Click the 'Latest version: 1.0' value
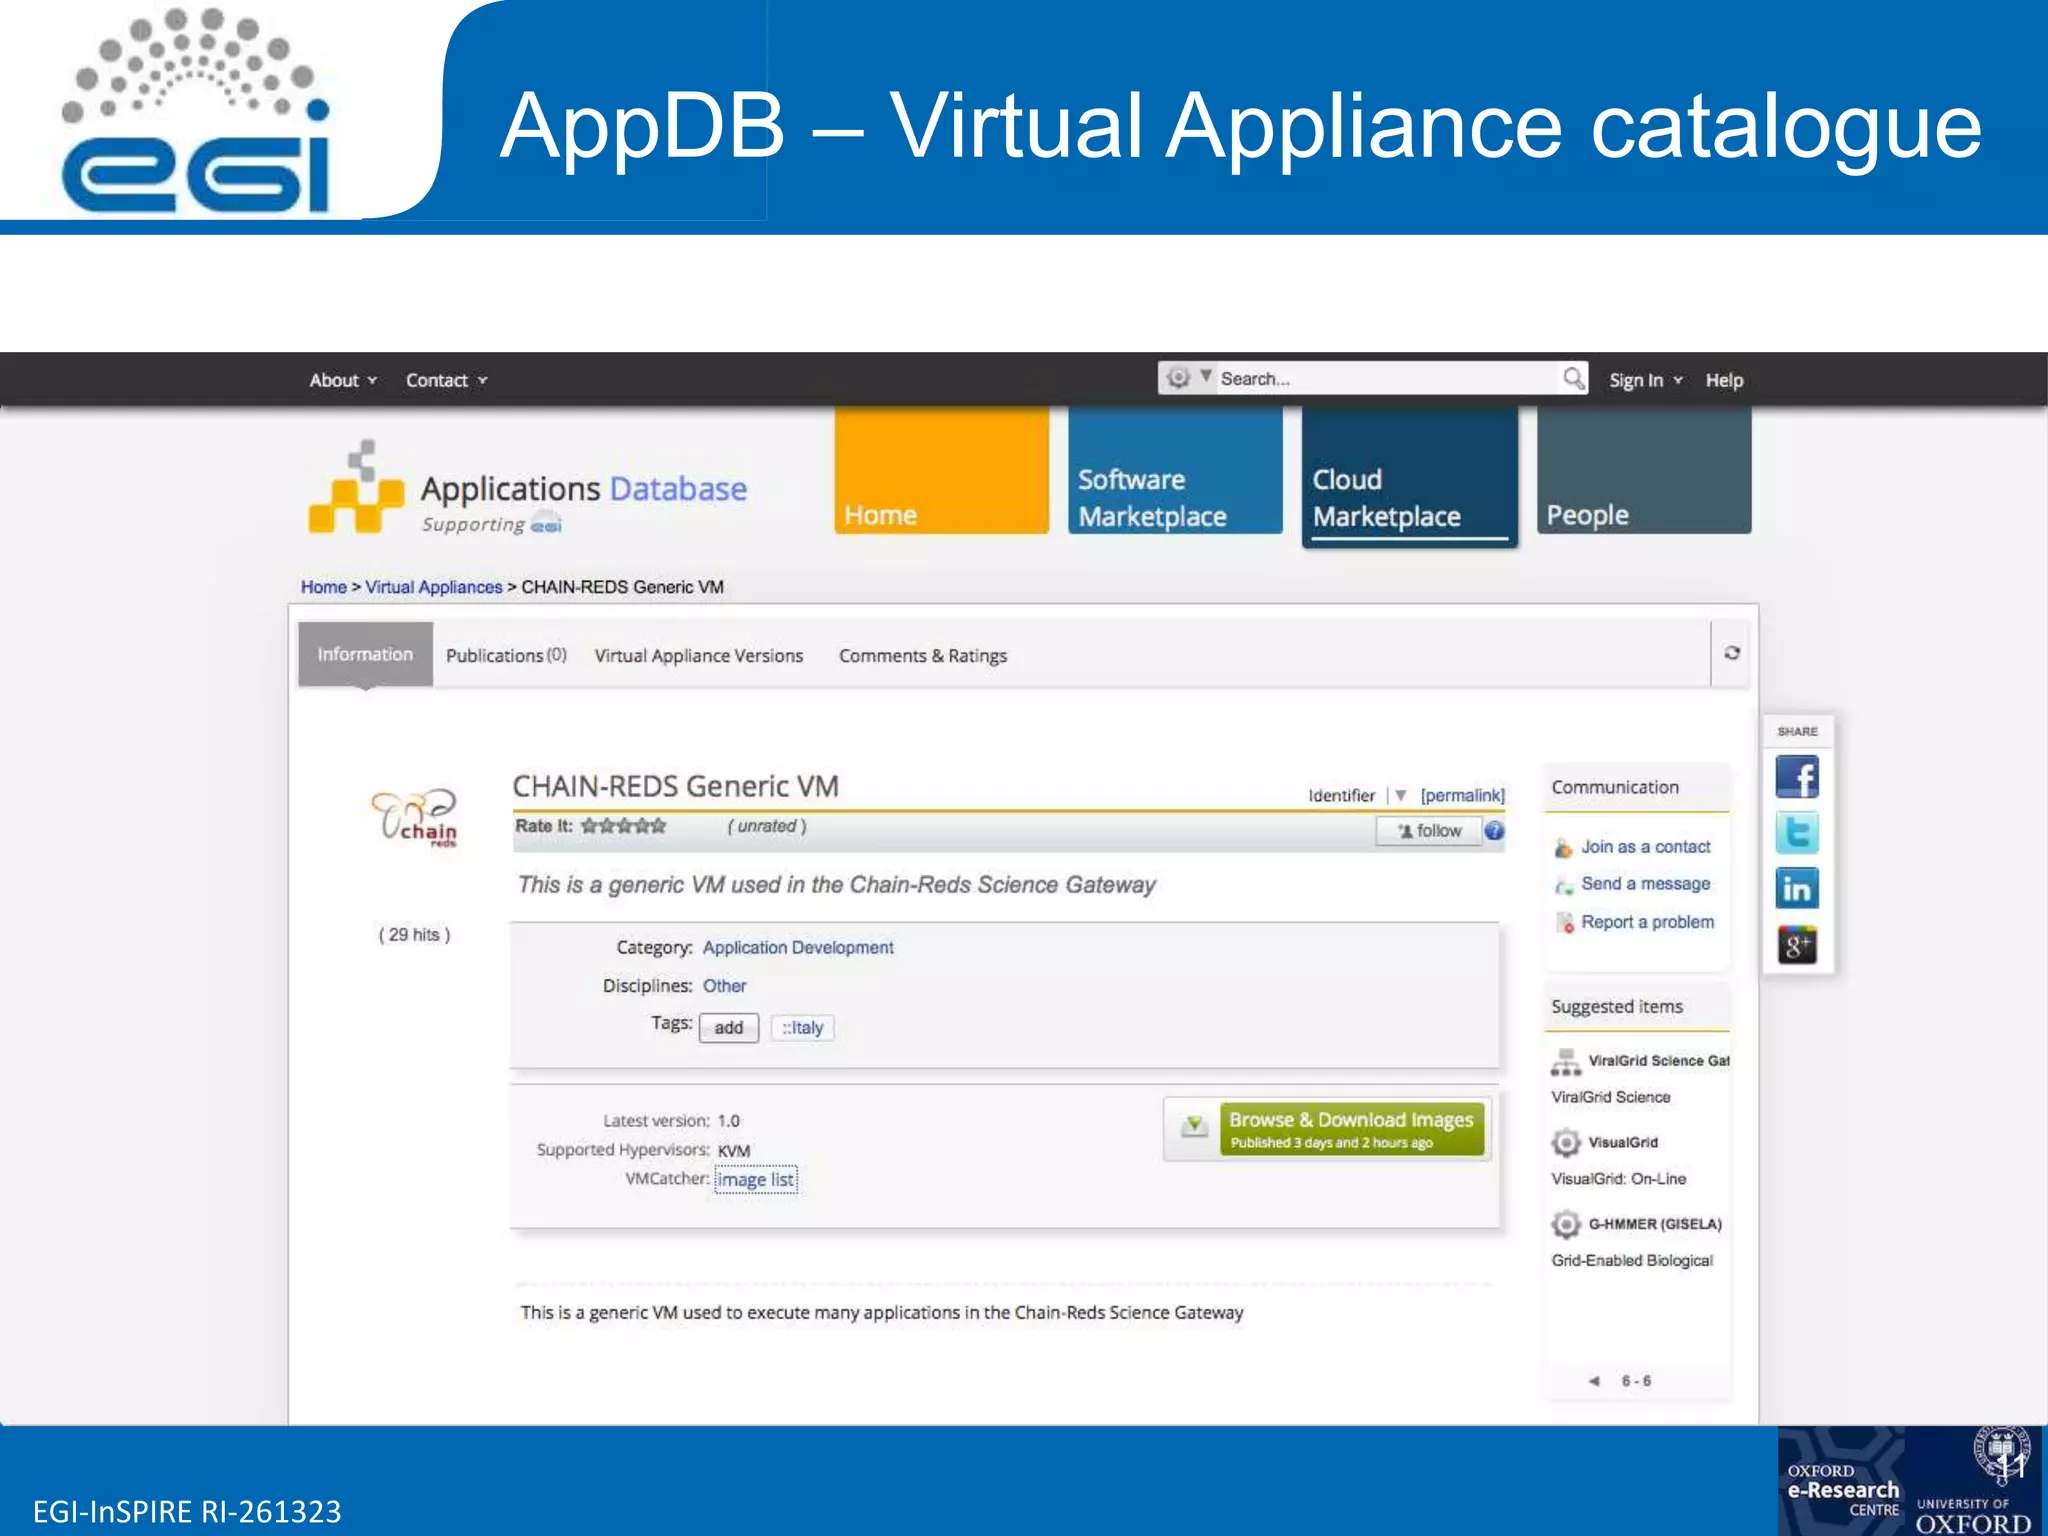This screenshot has height=1536, width=2048. point(728,1121)
